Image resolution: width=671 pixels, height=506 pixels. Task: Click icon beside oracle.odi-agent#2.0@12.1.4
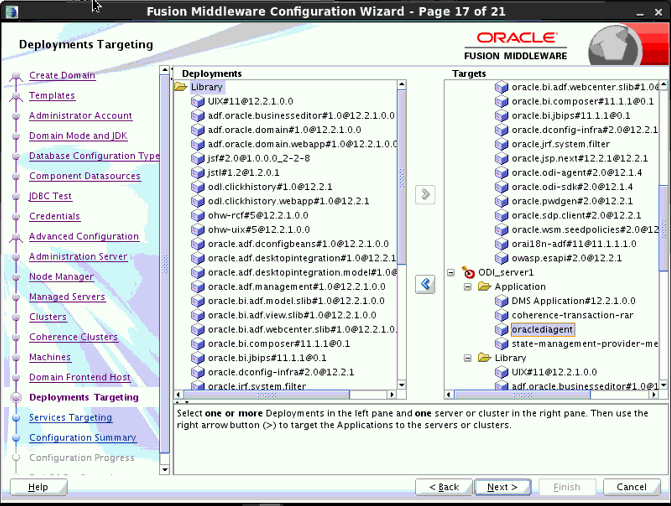pos(502,173)
